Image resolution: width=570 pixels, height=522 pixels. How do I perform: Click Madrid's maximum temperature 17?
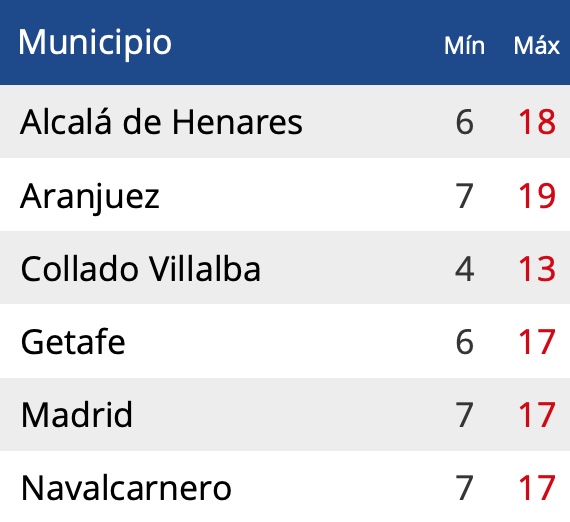537,415
